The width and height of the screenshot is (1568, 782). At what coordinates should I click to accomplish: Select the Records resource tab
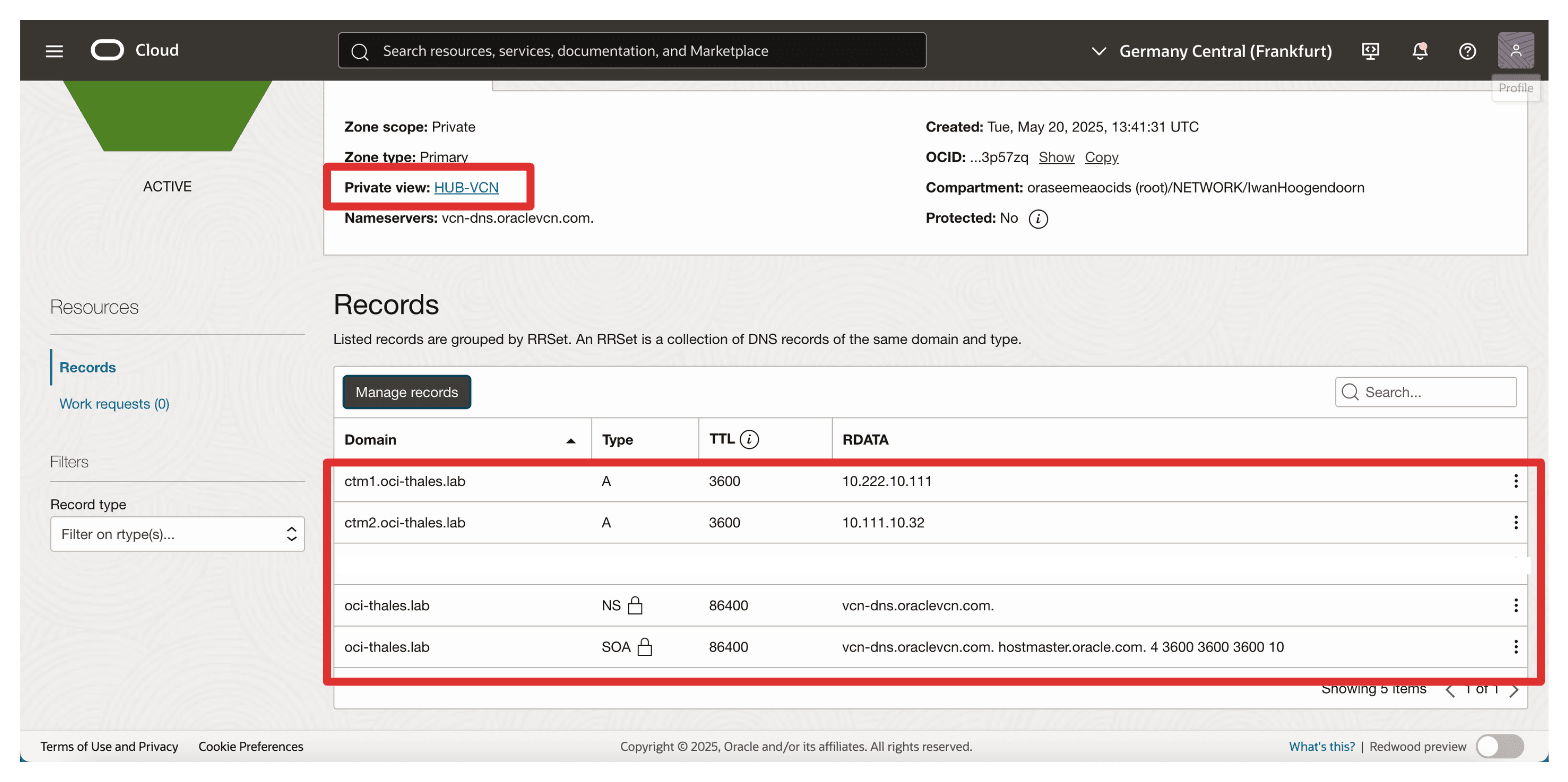(88, 367)
